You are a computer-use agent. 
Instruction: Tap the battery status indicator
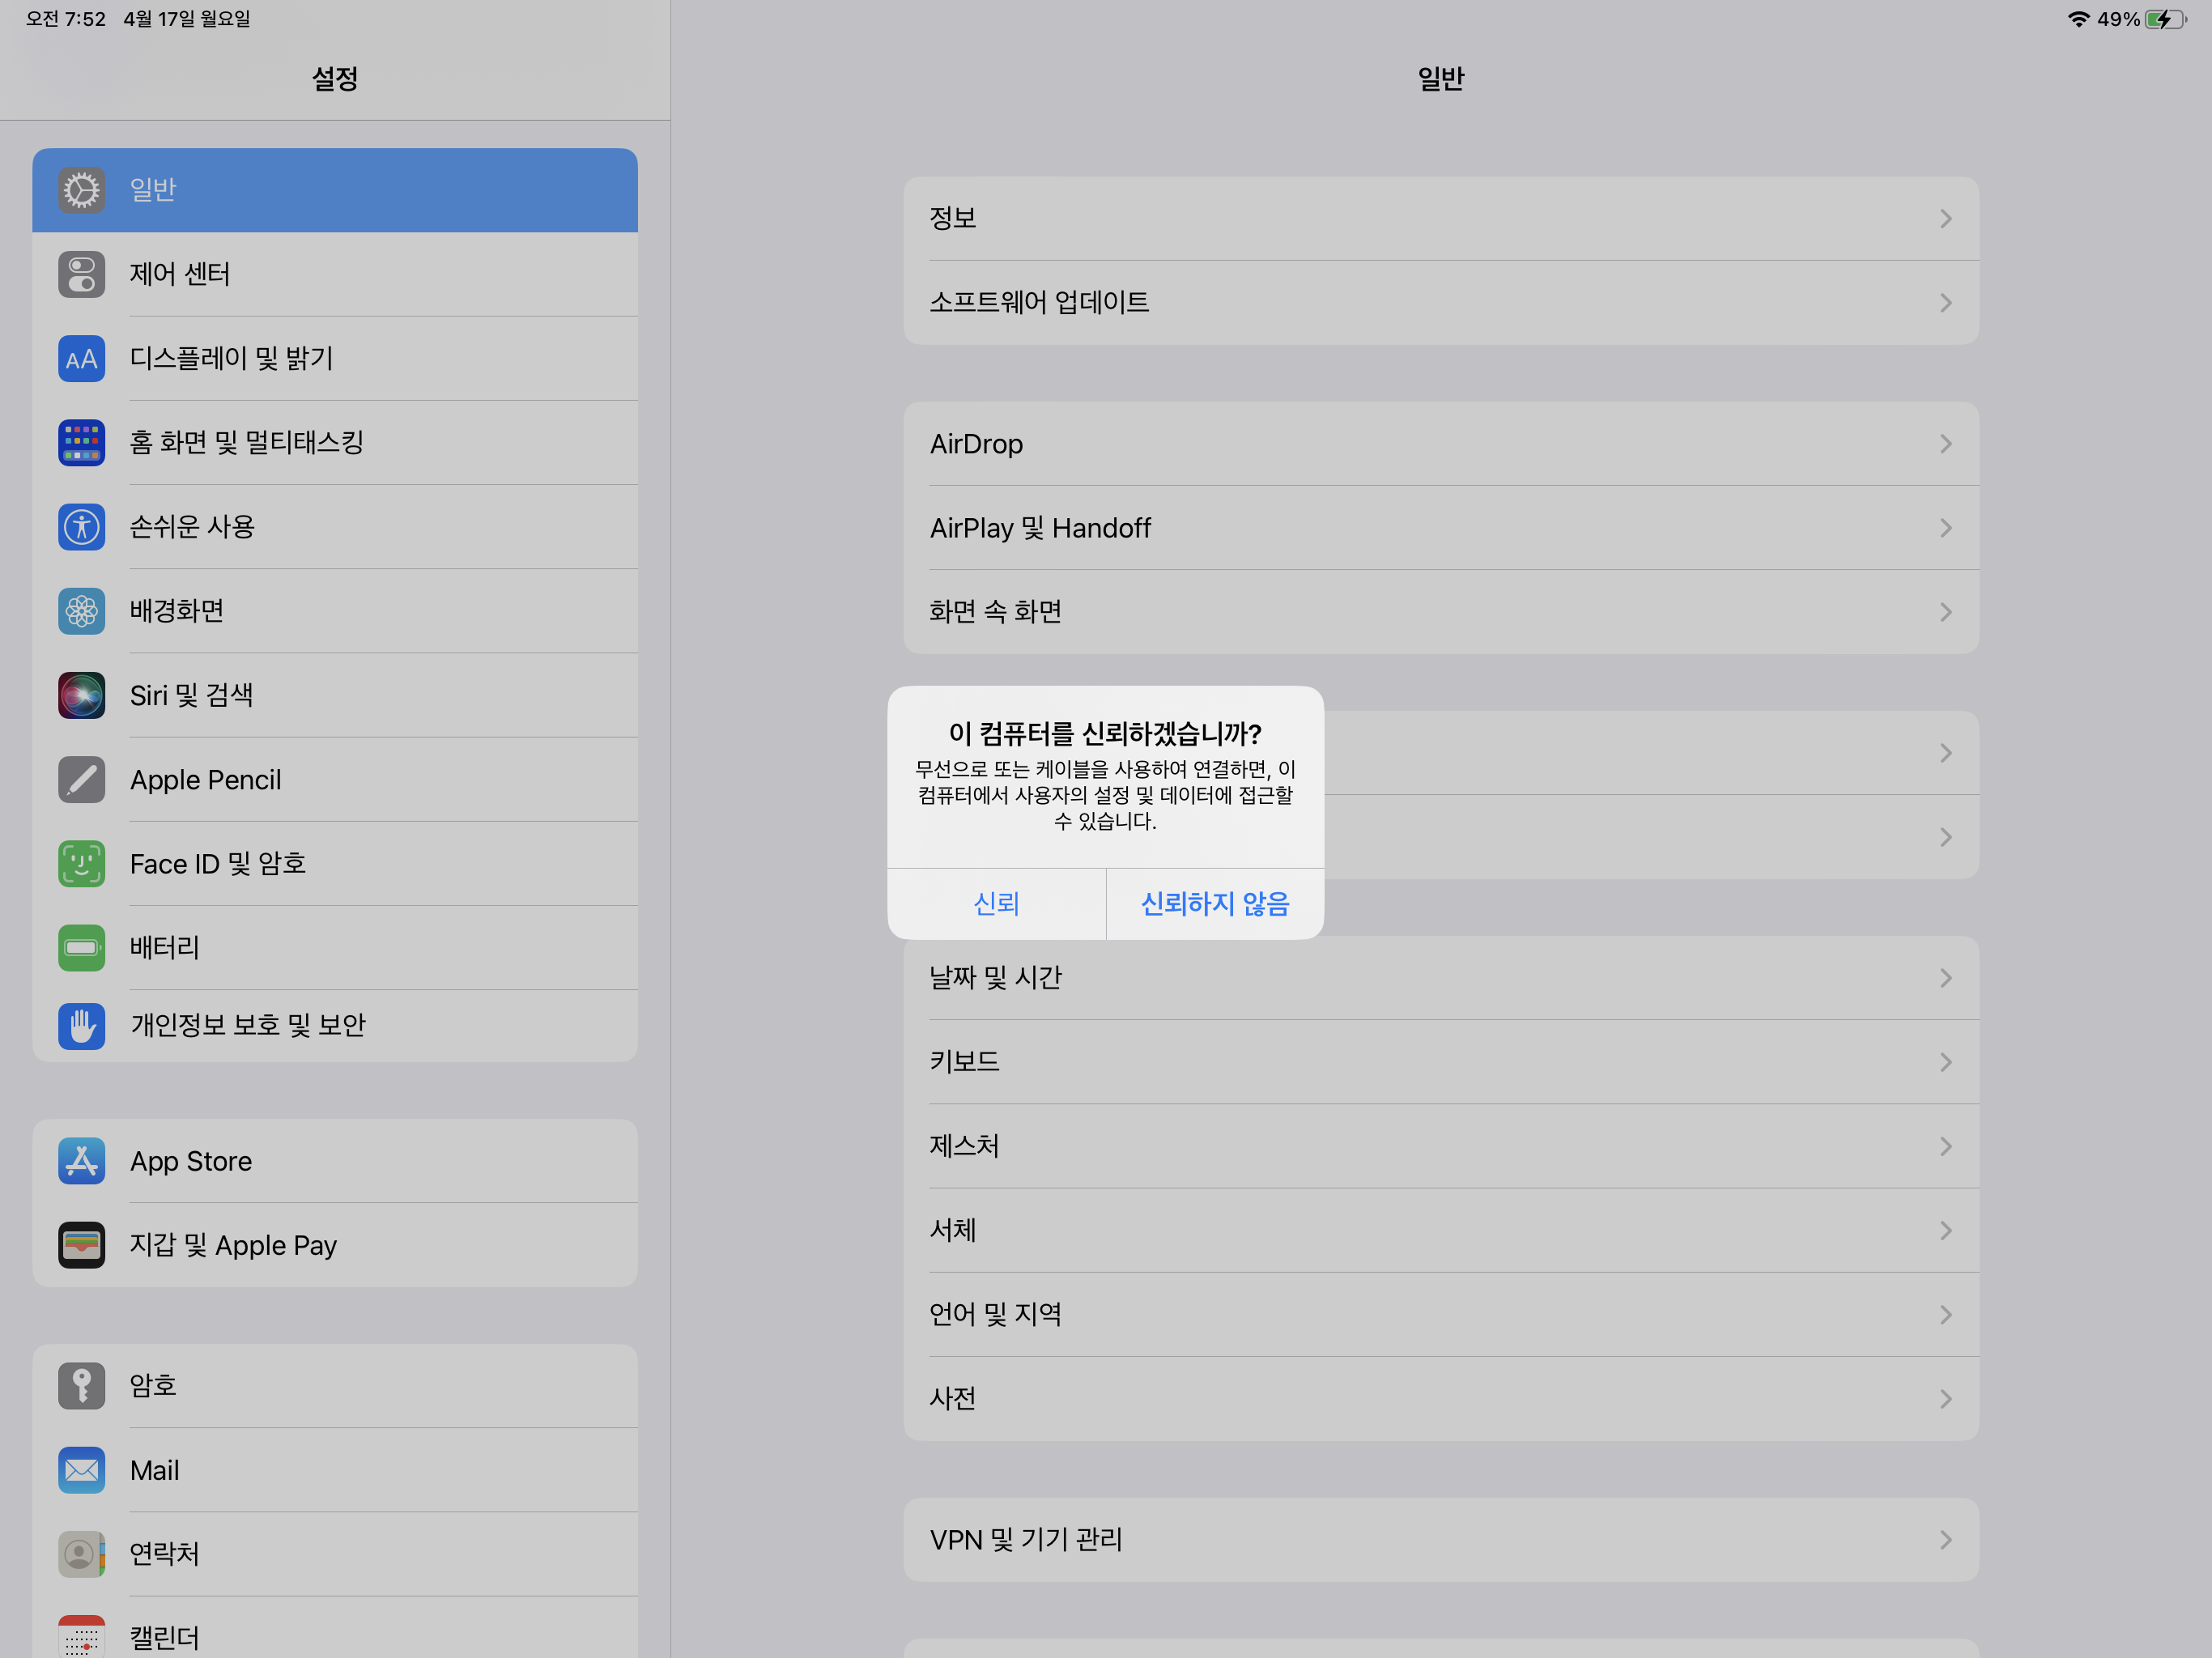(2164, 19)
